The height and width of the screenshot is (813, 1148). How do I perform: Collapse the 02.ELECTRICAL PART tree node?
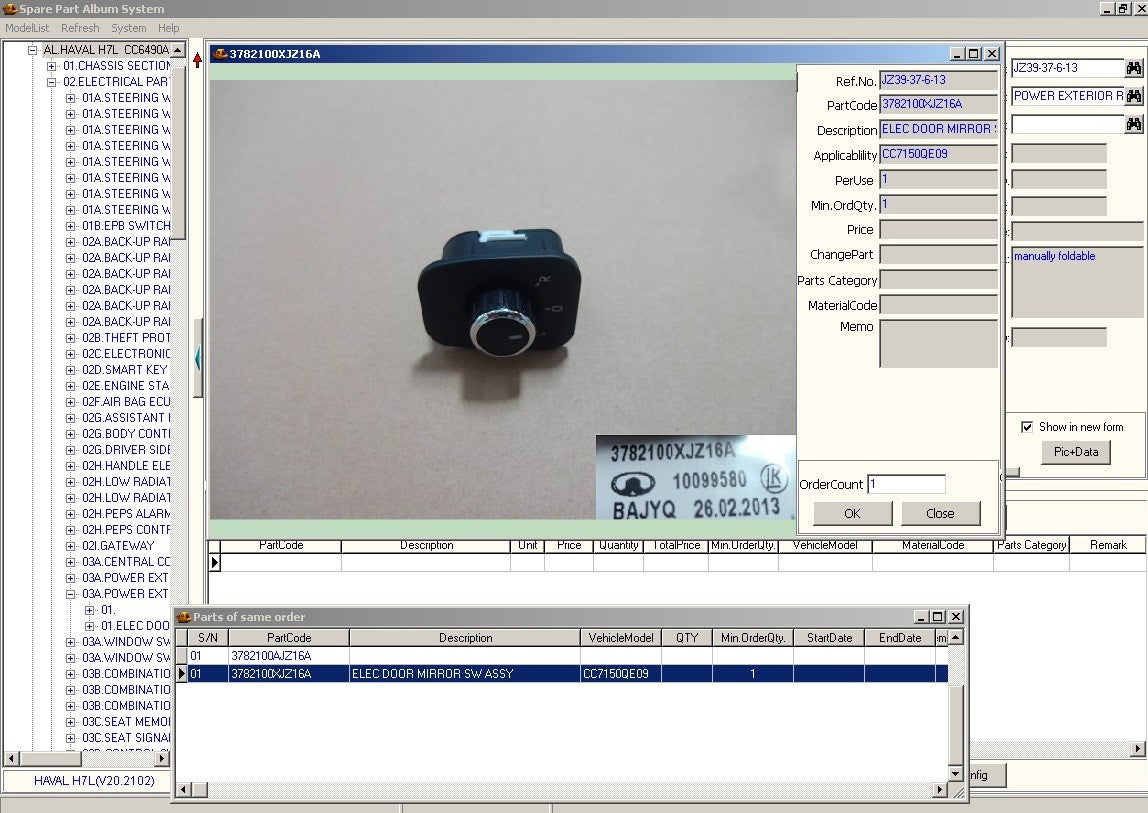[x=52, y=82]
